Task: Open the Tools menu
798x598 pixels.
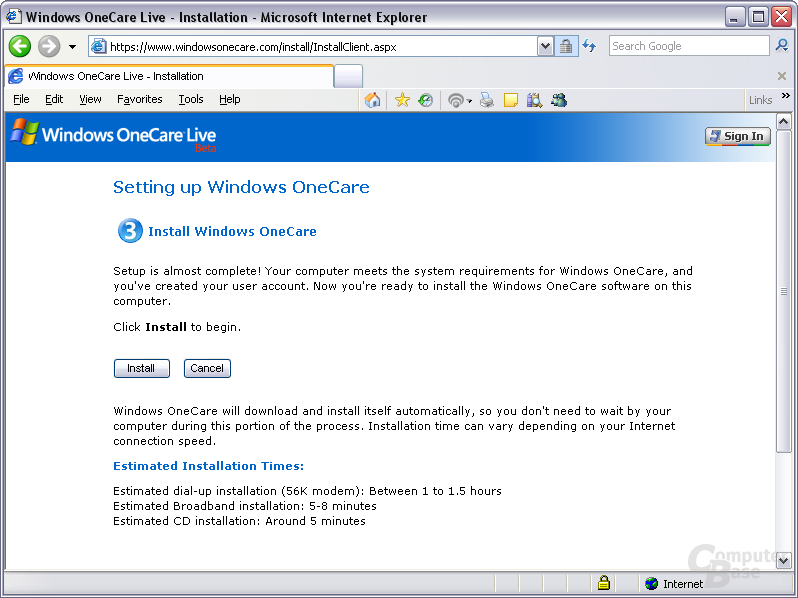Action: 191,99
